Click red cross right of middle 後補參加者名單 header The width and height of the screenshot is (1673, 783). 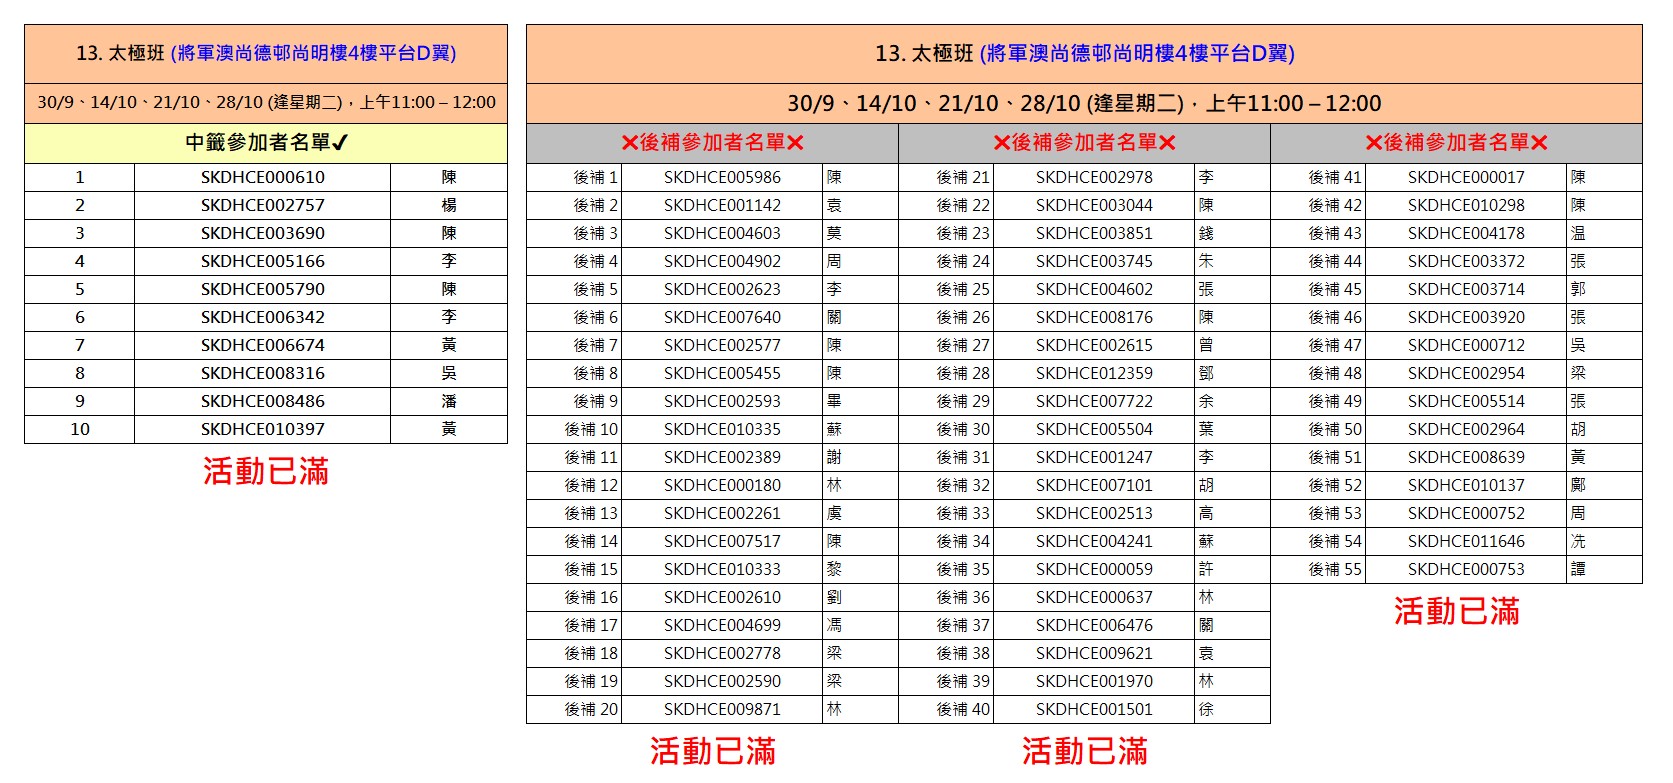(x=1167, y=143)
